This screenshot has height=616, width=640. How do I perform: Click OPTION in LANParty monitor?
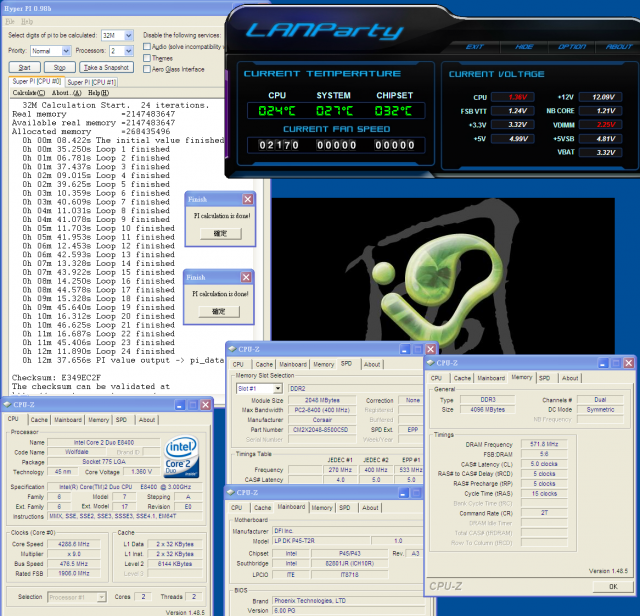click(x=572, y=47)
